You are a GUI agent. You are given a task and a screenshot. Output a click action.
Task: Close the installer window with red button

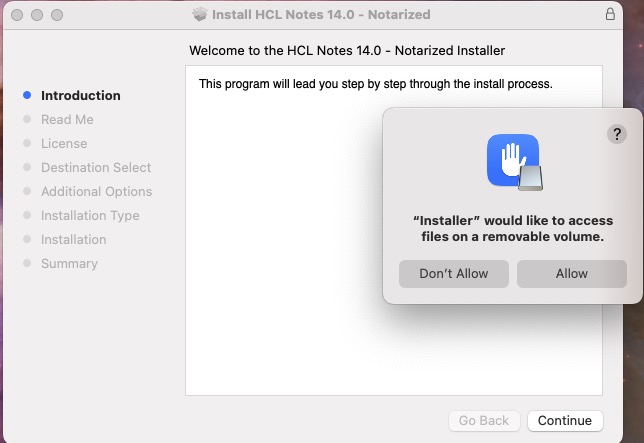point(17,16)
